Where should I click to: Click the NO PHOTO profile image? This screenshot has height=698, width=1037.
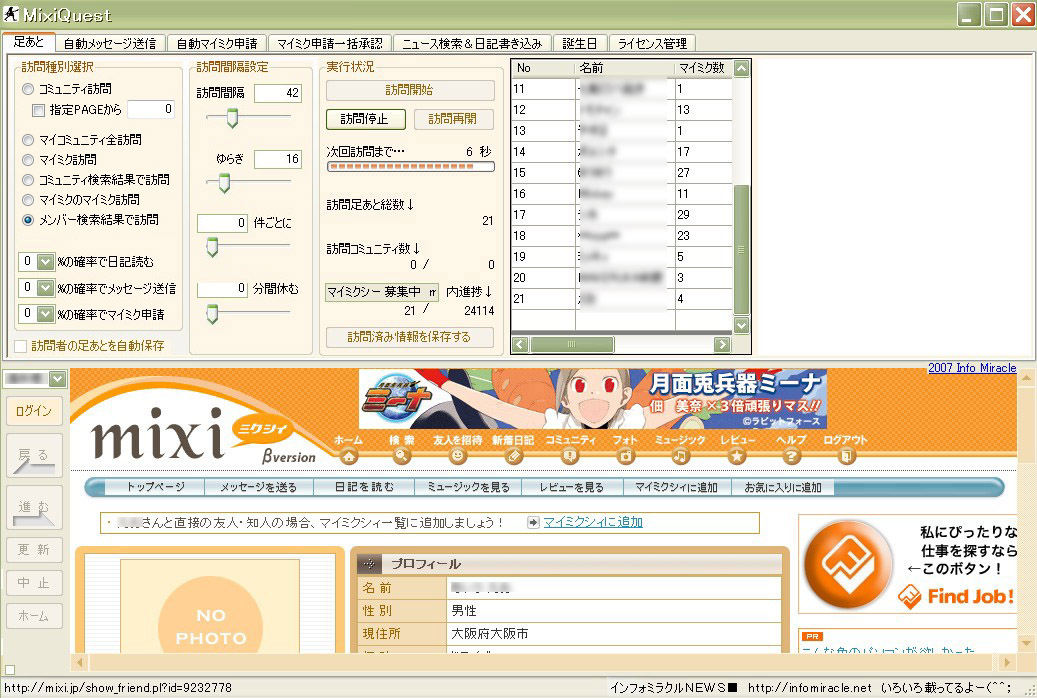(210, 606)
